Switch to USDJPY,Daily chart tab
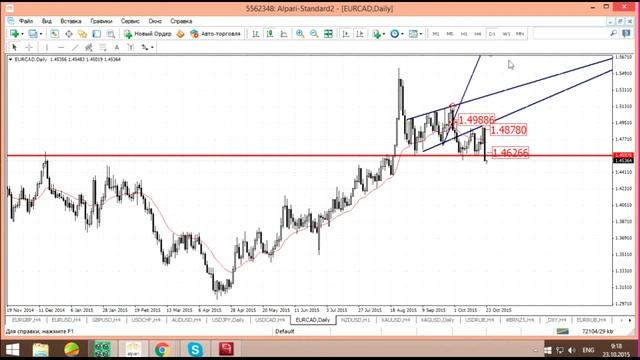Screen dimensions: 640x360 [228, 320]
